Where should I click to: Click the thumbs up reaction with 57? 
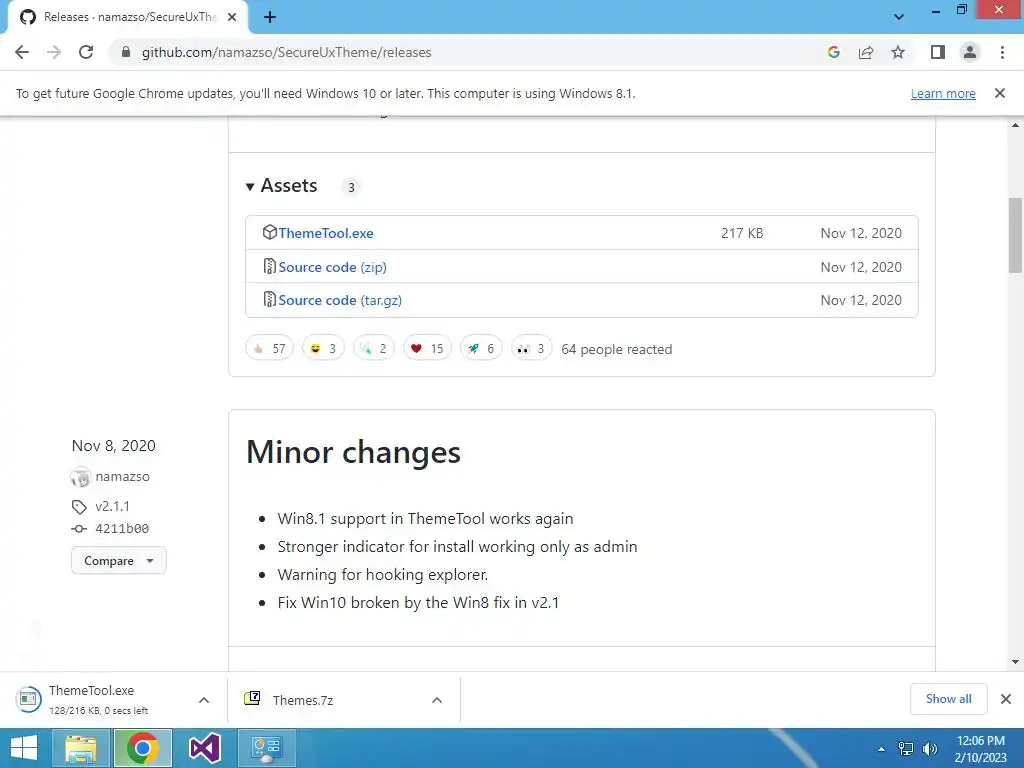click(x=270, y=348)
